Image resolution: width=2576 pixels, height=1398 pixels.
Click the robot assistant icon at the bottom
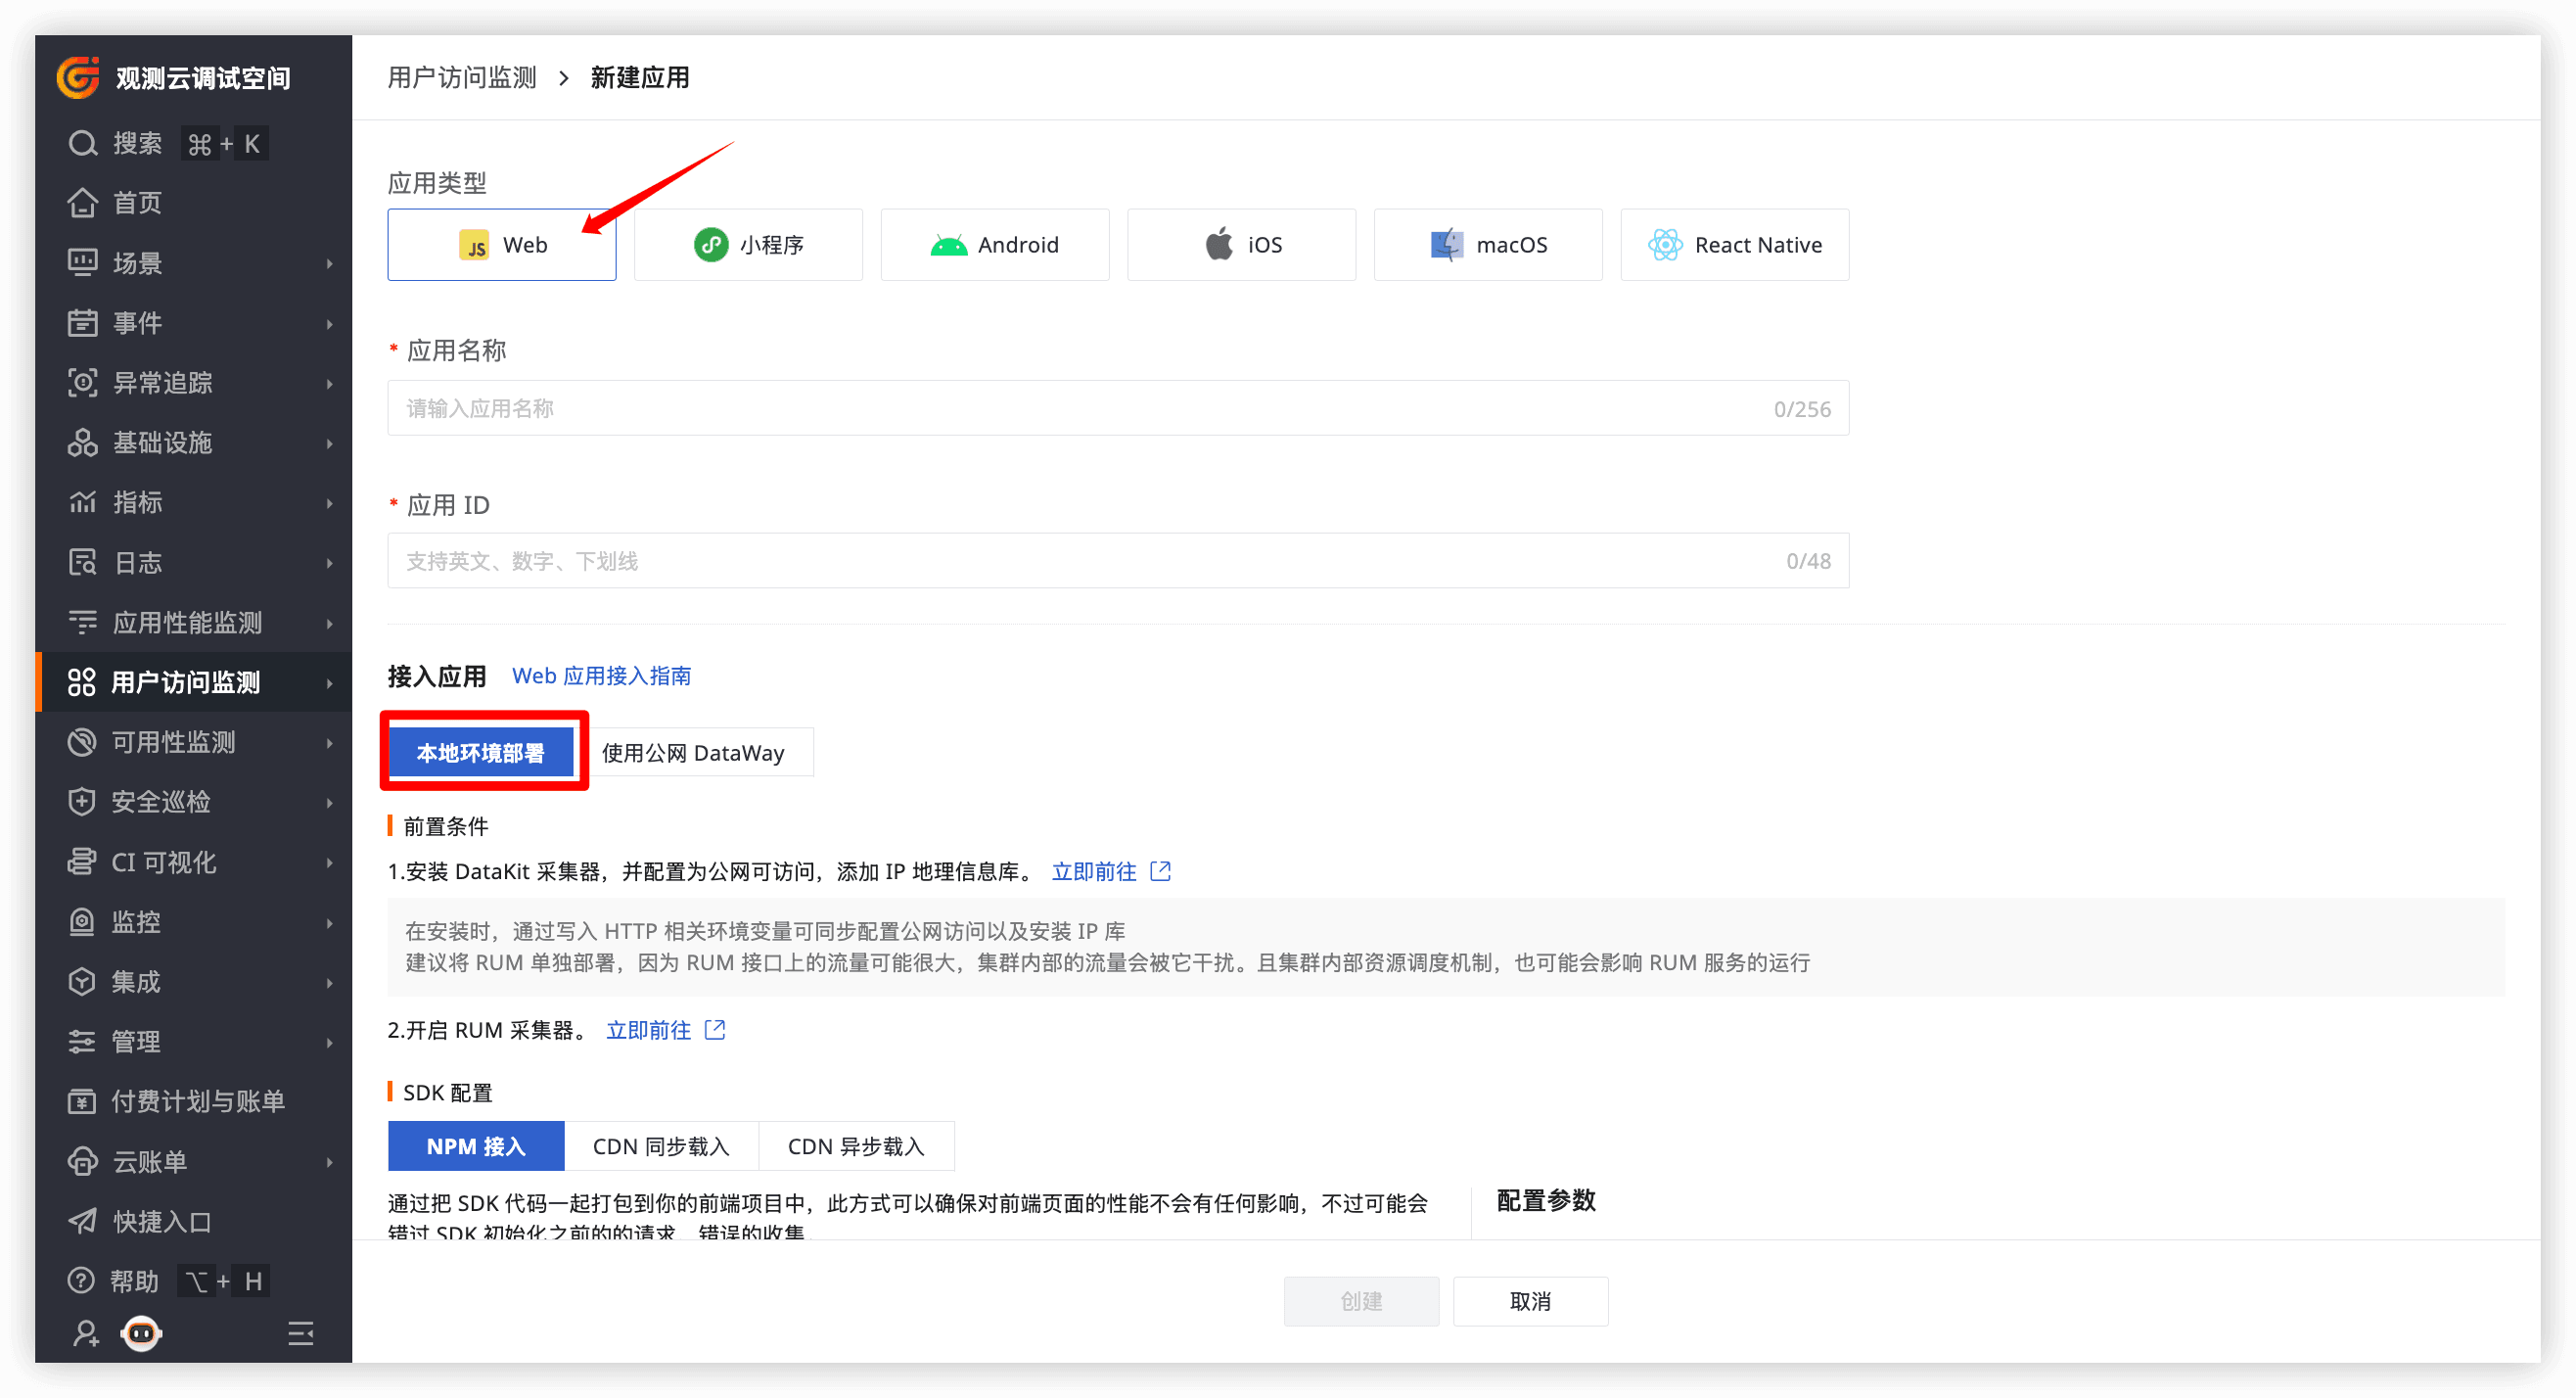[x=141, y=1333]
